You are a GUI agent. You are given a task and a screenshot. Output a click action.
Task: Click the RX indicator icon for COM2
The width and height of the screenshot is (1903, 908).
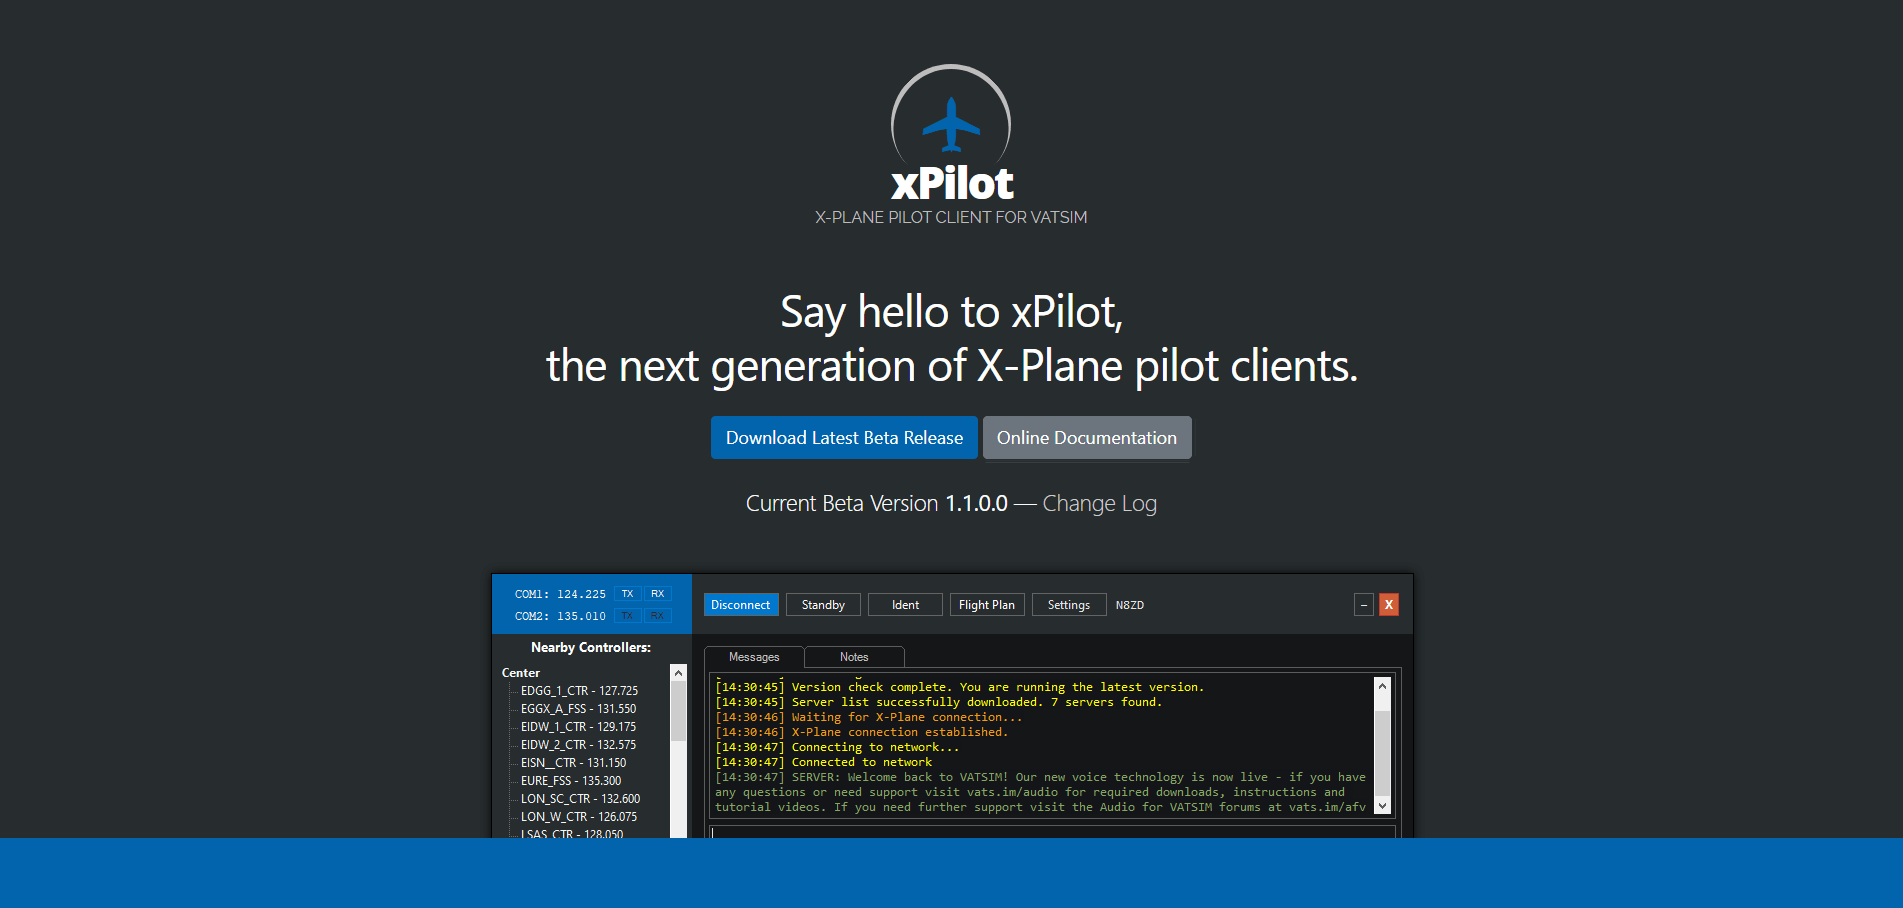point(657,615)
